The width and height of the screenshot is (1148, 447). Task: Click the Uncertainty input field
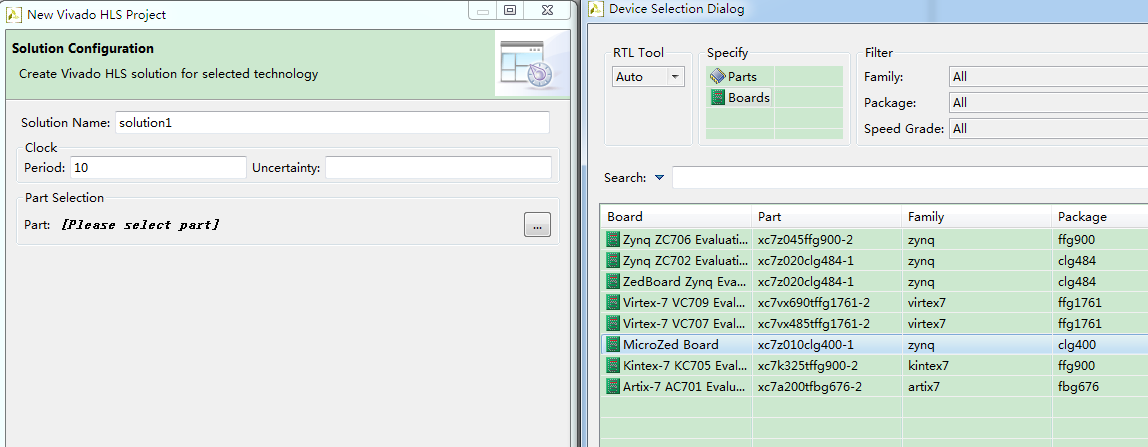438,168
